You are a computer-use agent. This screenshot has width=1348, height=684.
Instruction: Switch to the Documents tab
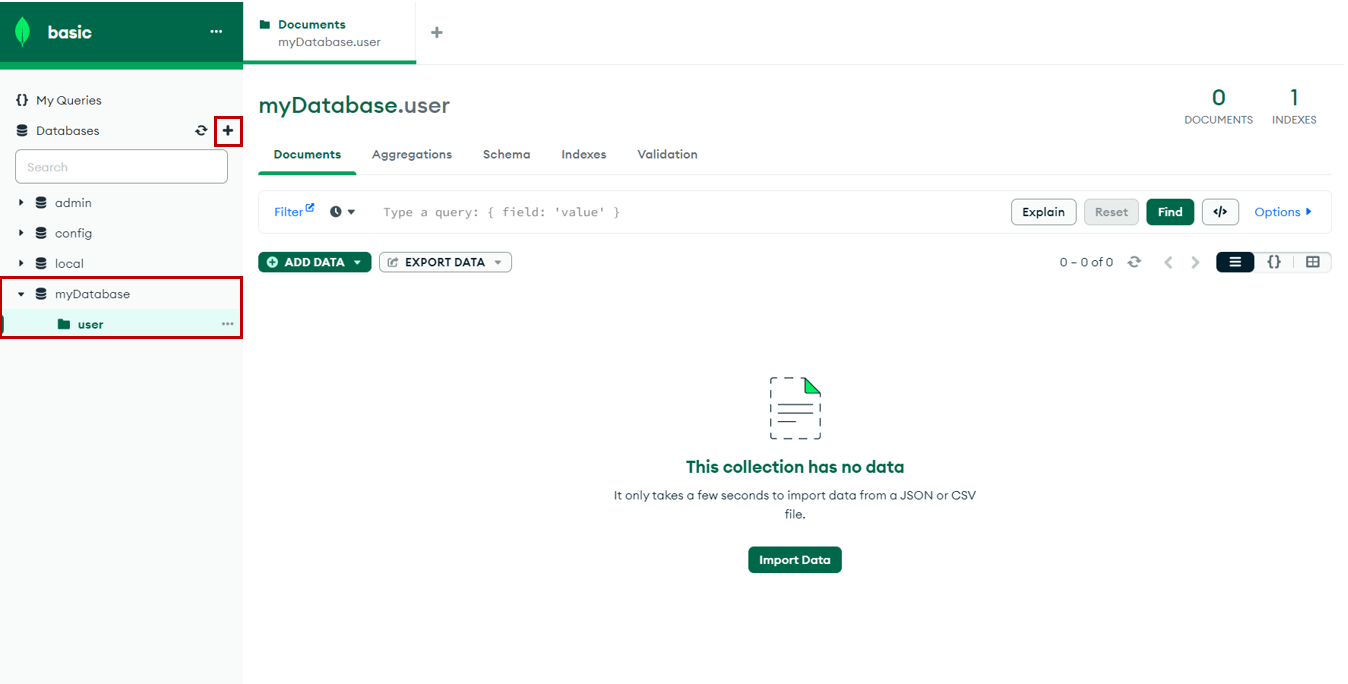coord(307,154)
